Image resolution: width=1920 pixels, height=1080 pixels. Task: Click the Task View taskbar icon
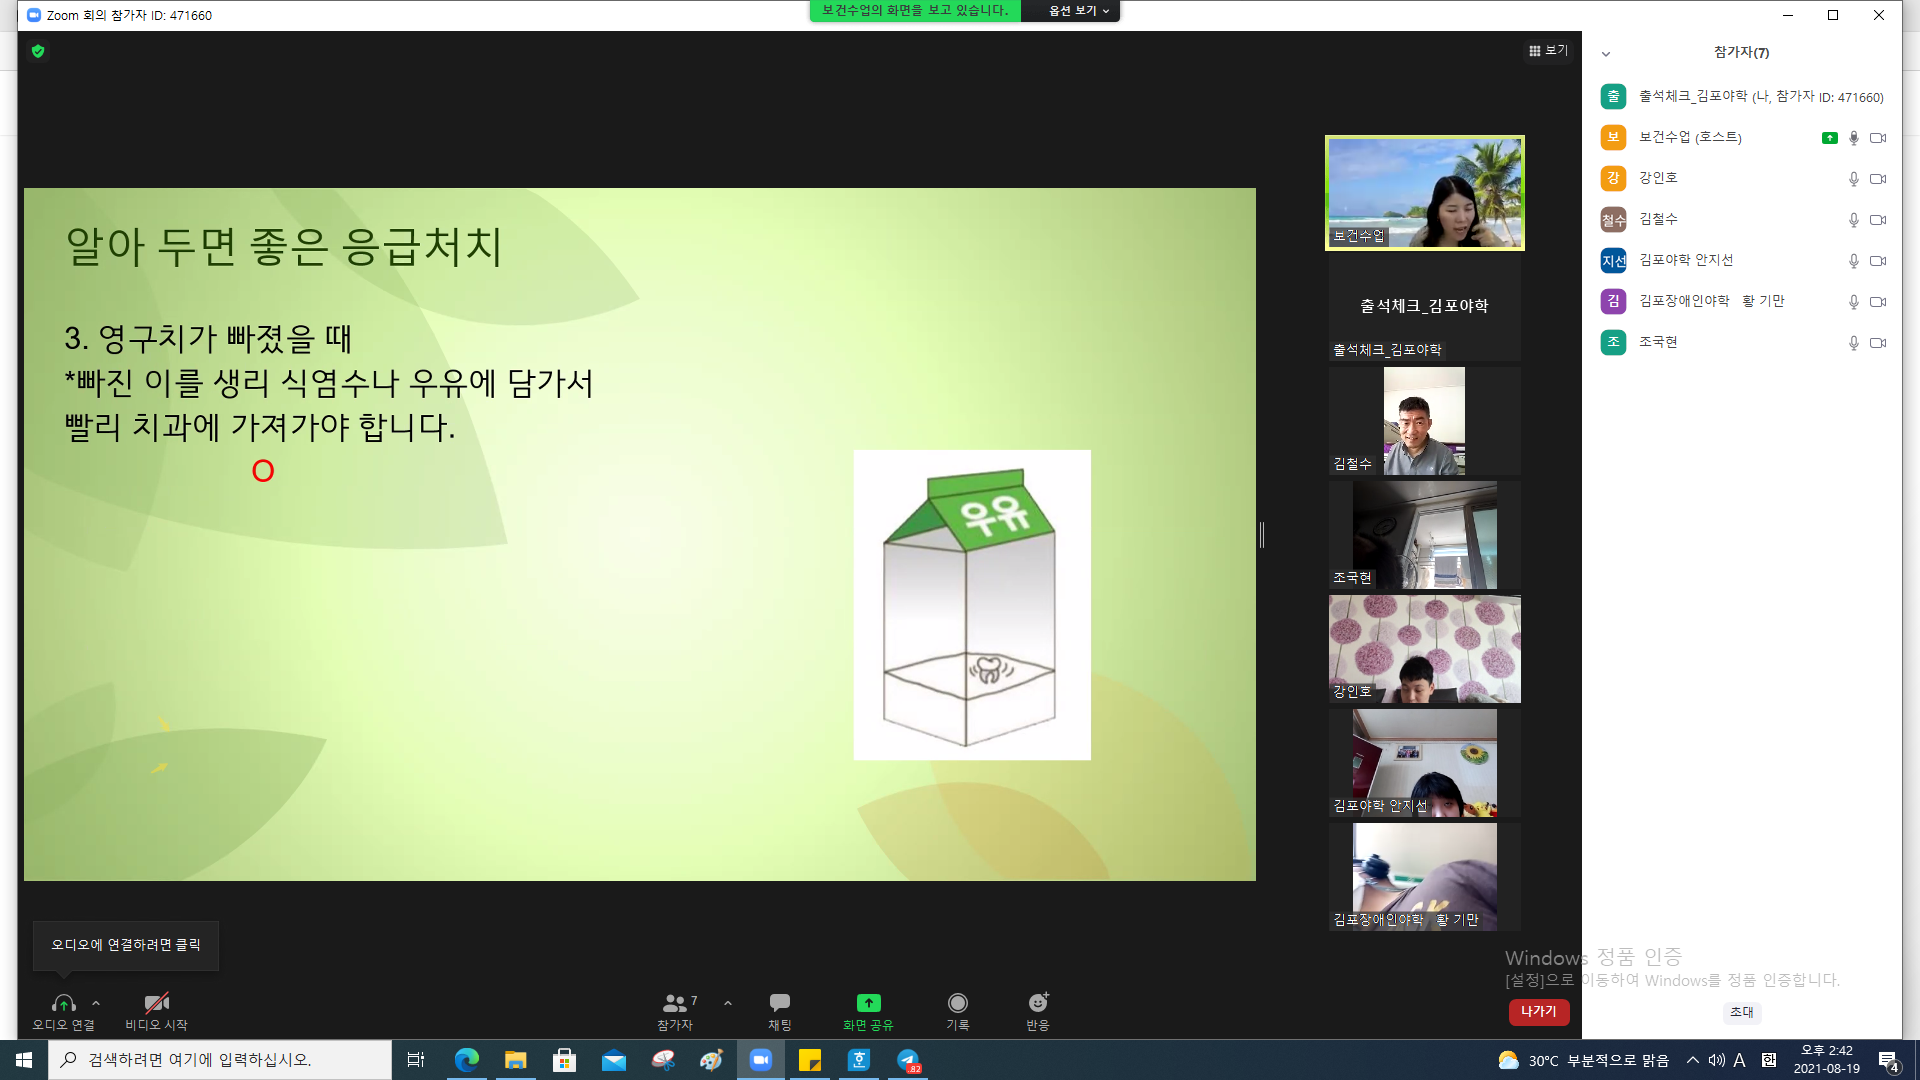[x=416, y=1060]
